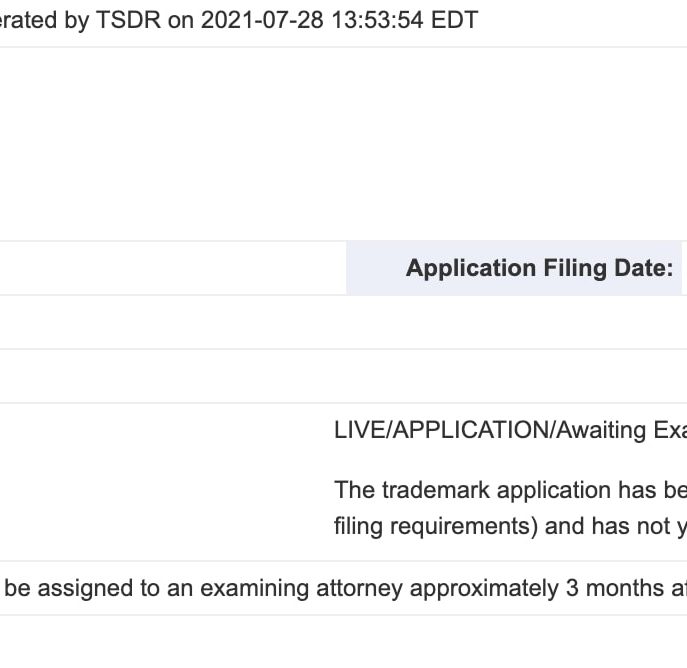Select the Application Filing Date label
687x668 pixels.
point(539,268)
